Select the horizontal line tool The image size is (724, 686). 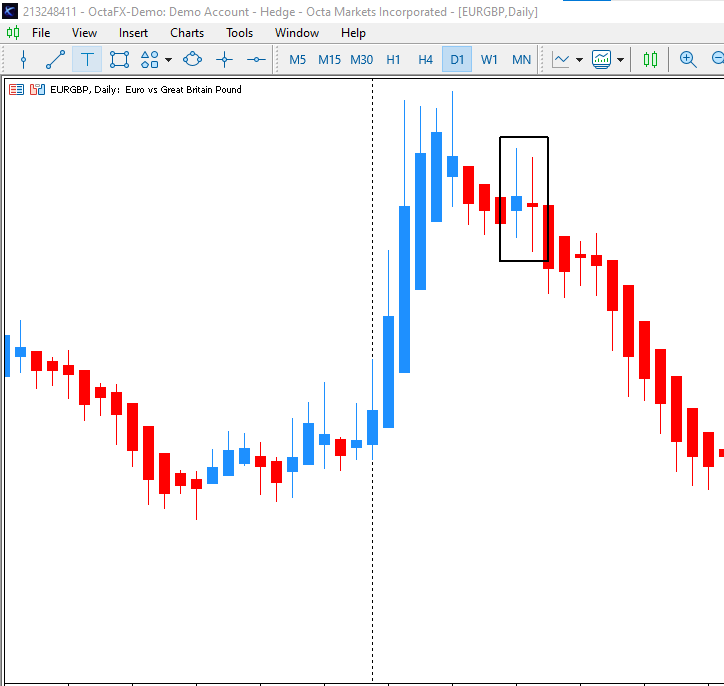pyautogui.click(x=256, y=60)
